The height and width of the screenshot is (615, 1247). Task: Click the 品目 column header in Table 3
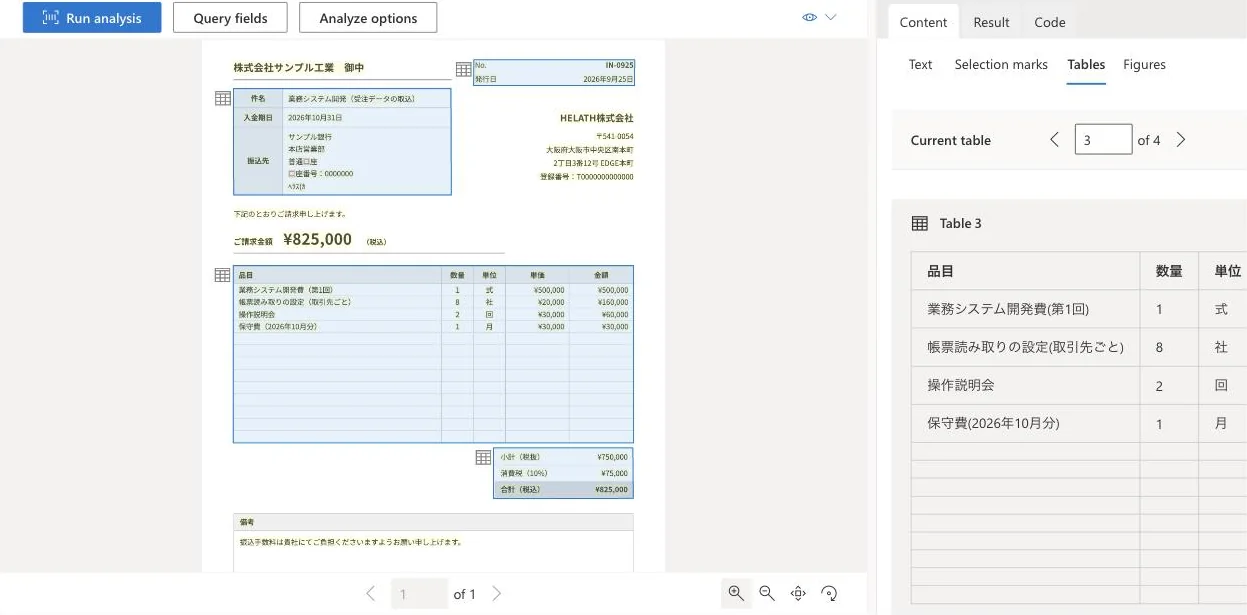(1025, 271)
